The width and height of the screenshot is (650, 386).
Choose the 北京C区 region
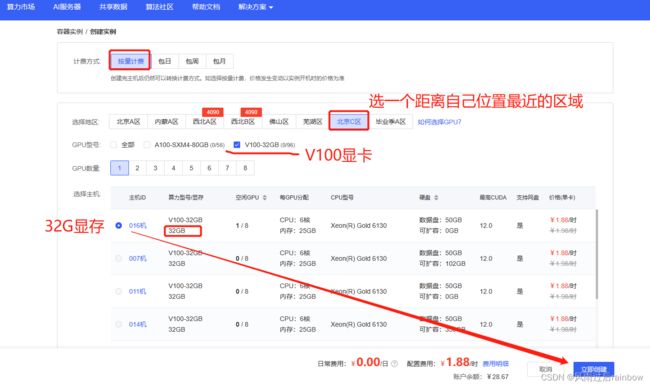tap(349, 121)
